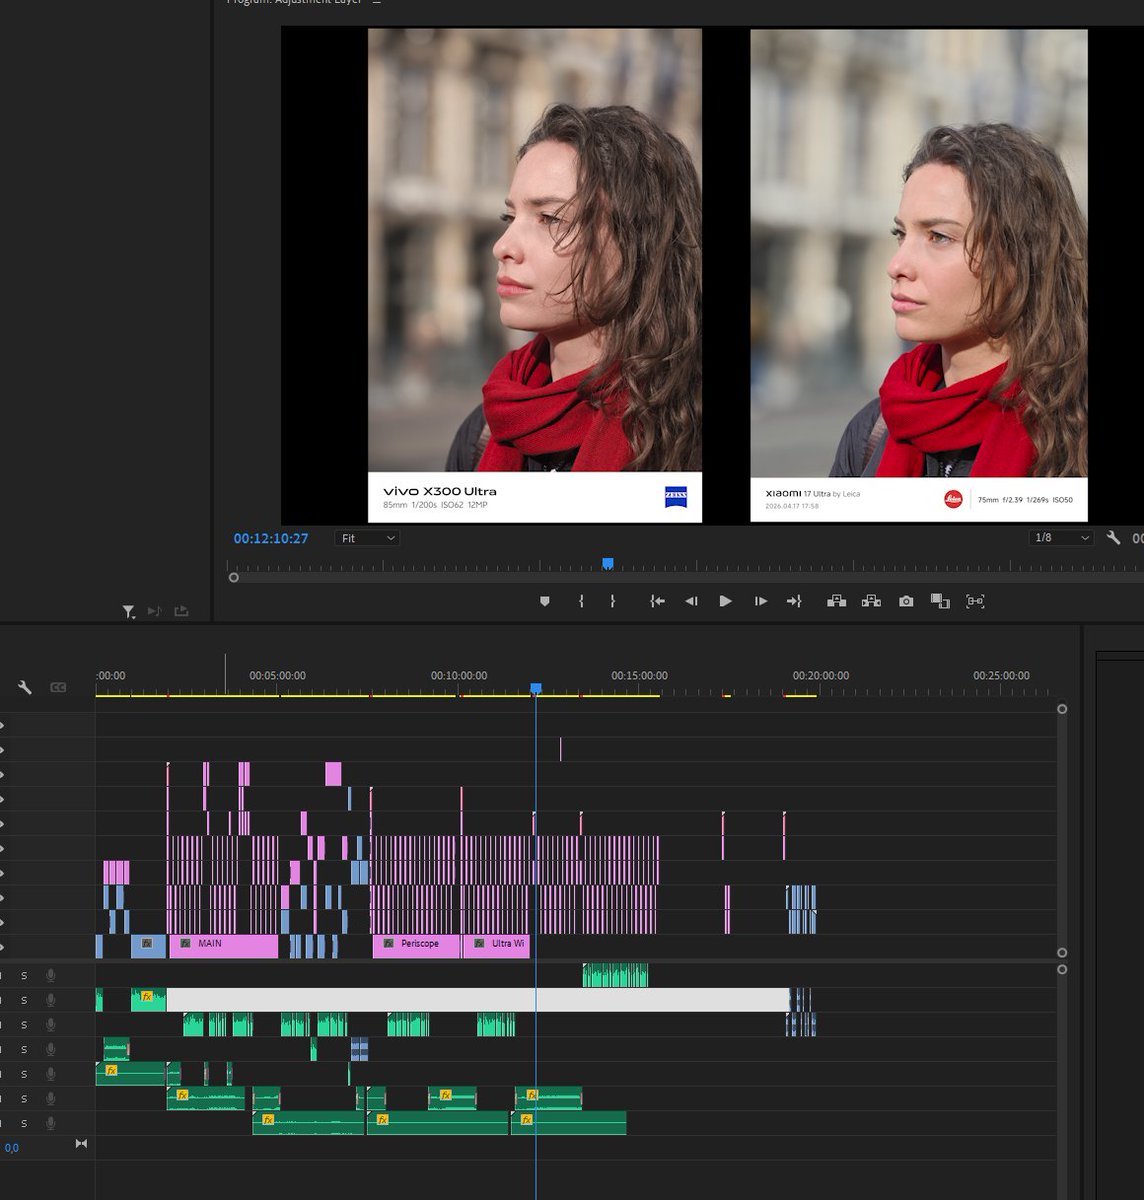1144x1200 pixels.
Task: Solo the bottom audio track
Action: point(24,1123)
